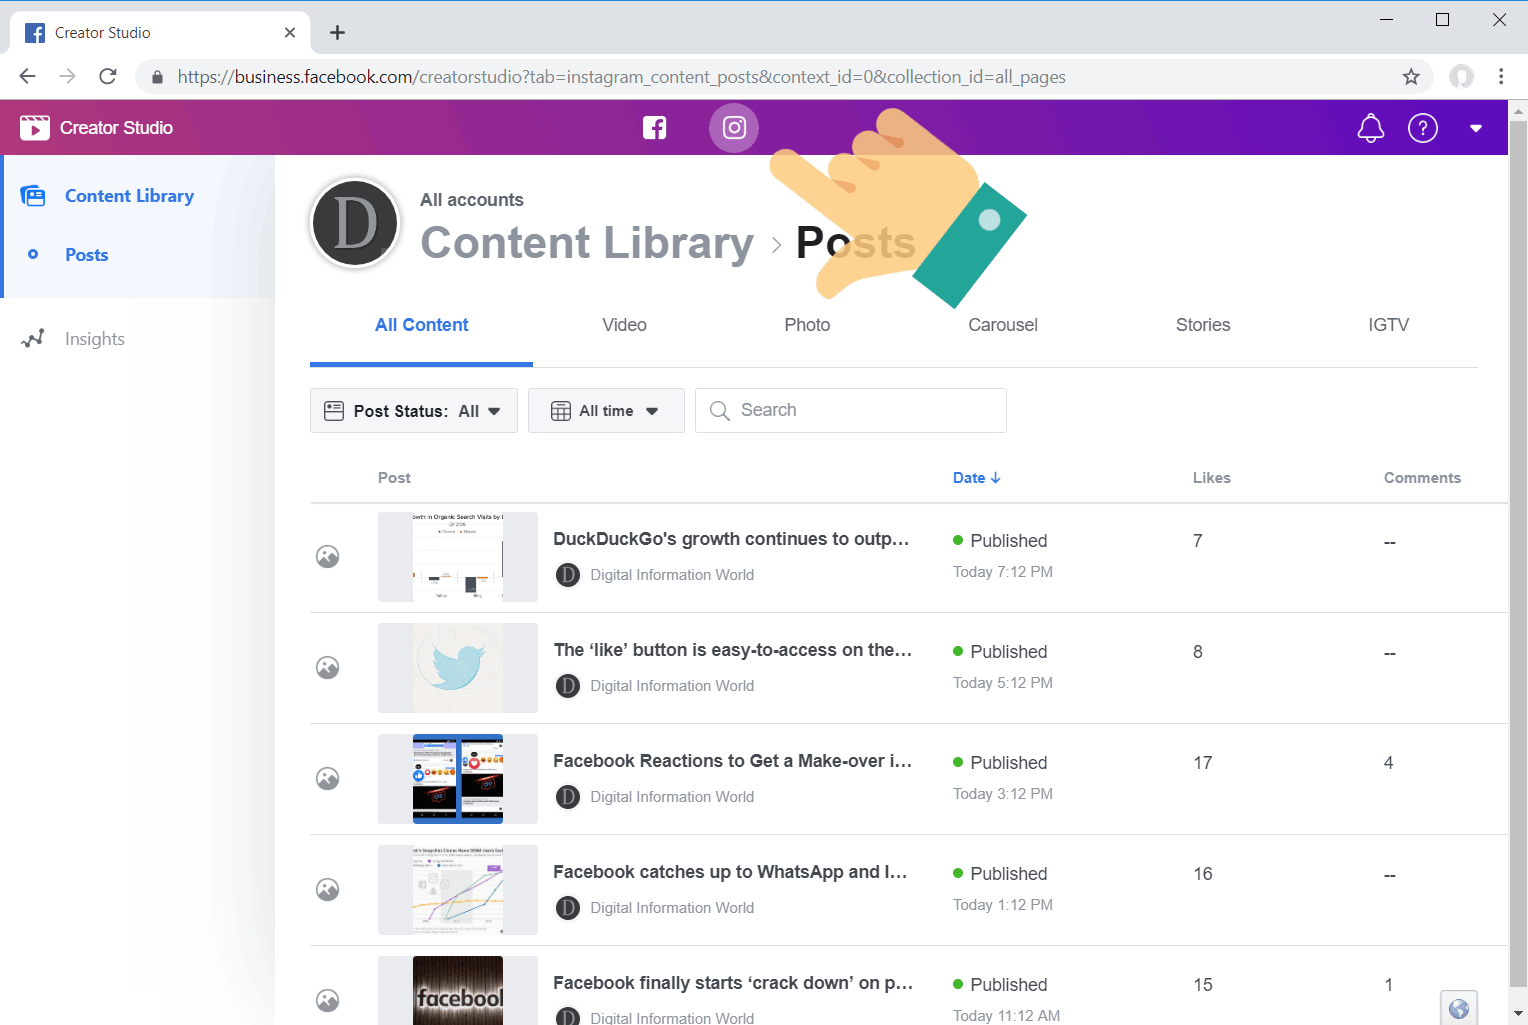Click the browser address bar URL
The width and height of the screenshot is (1528, 1025).
click(622, 77)
